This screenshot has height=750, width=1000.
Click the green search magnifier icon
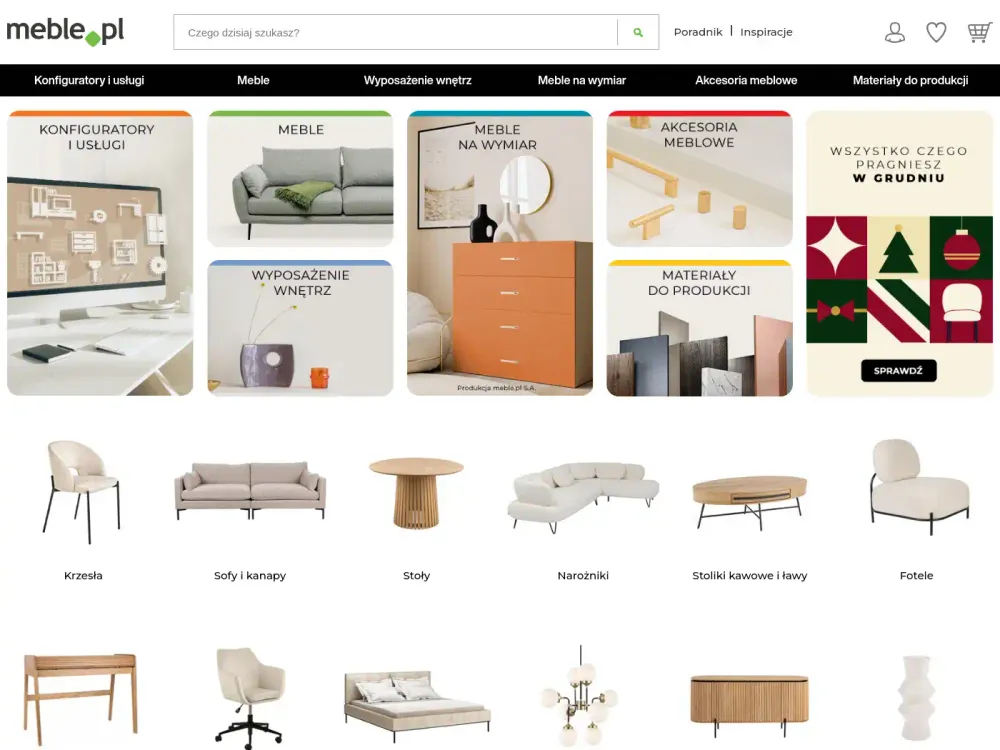point(638,33)
